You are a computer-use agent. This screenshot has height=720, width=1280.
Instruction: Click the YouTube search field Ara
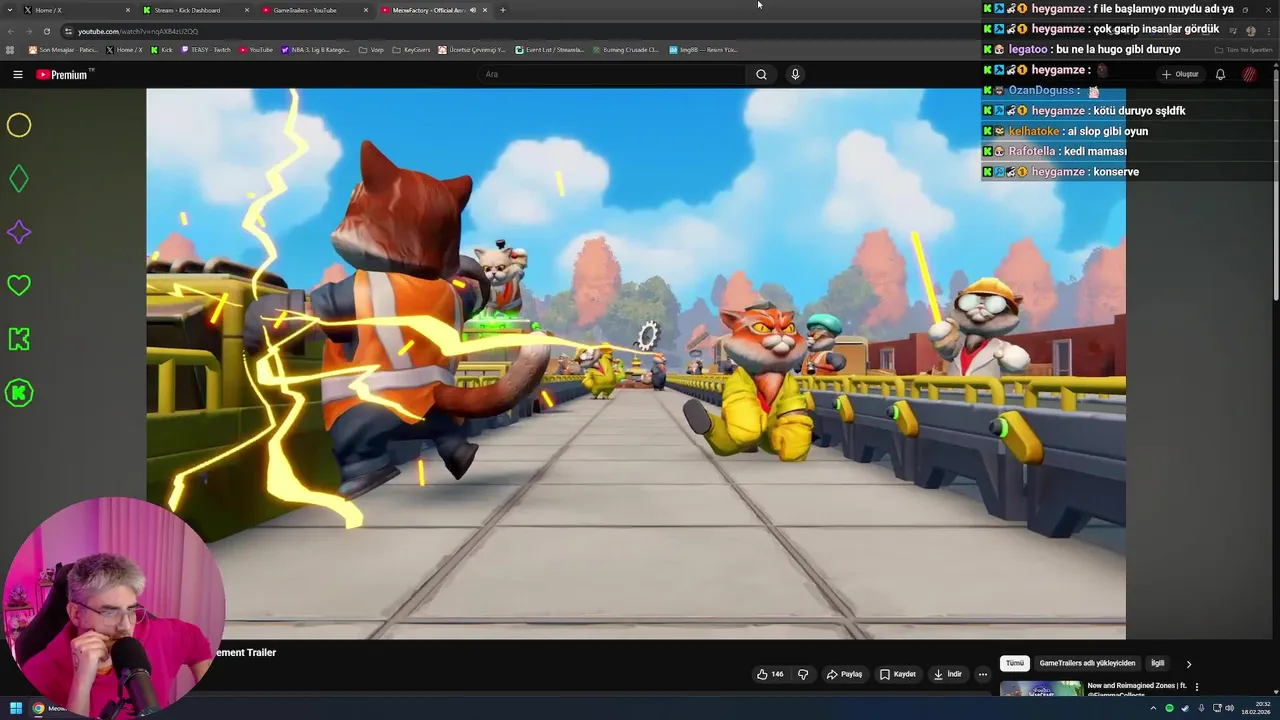[612, 74]
